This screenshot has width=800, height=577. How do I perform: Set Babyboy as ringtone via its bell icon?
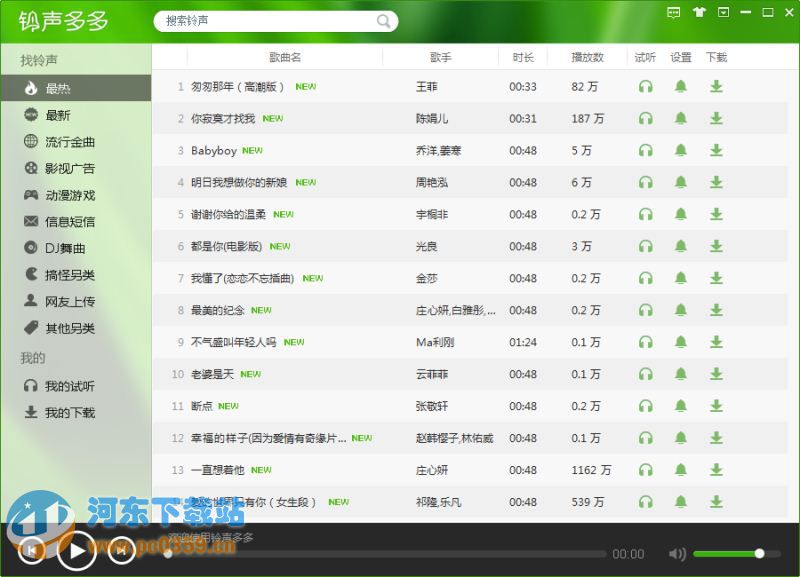(x=681, y=150)
